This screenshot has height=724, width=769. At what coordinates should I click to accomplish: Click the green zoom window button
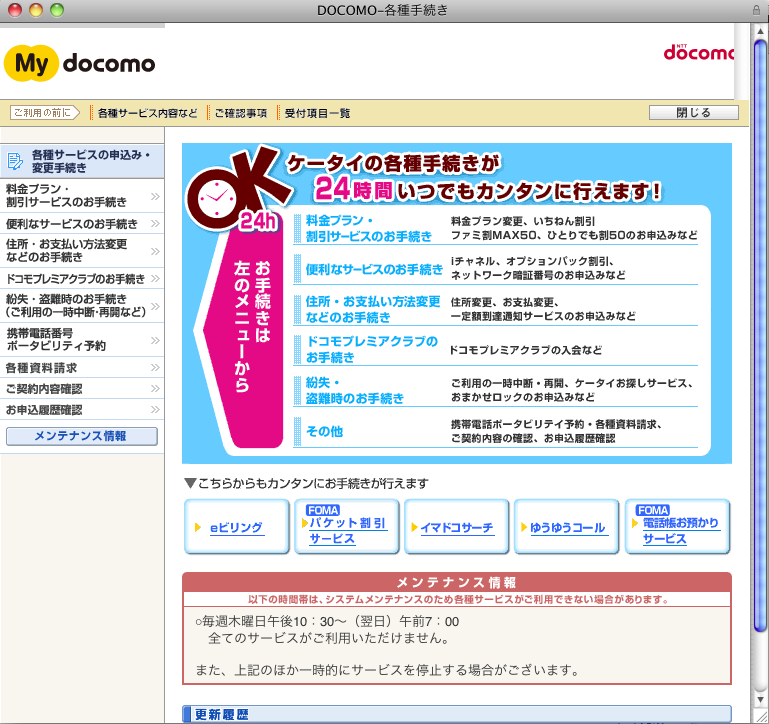tap(57, 10)
